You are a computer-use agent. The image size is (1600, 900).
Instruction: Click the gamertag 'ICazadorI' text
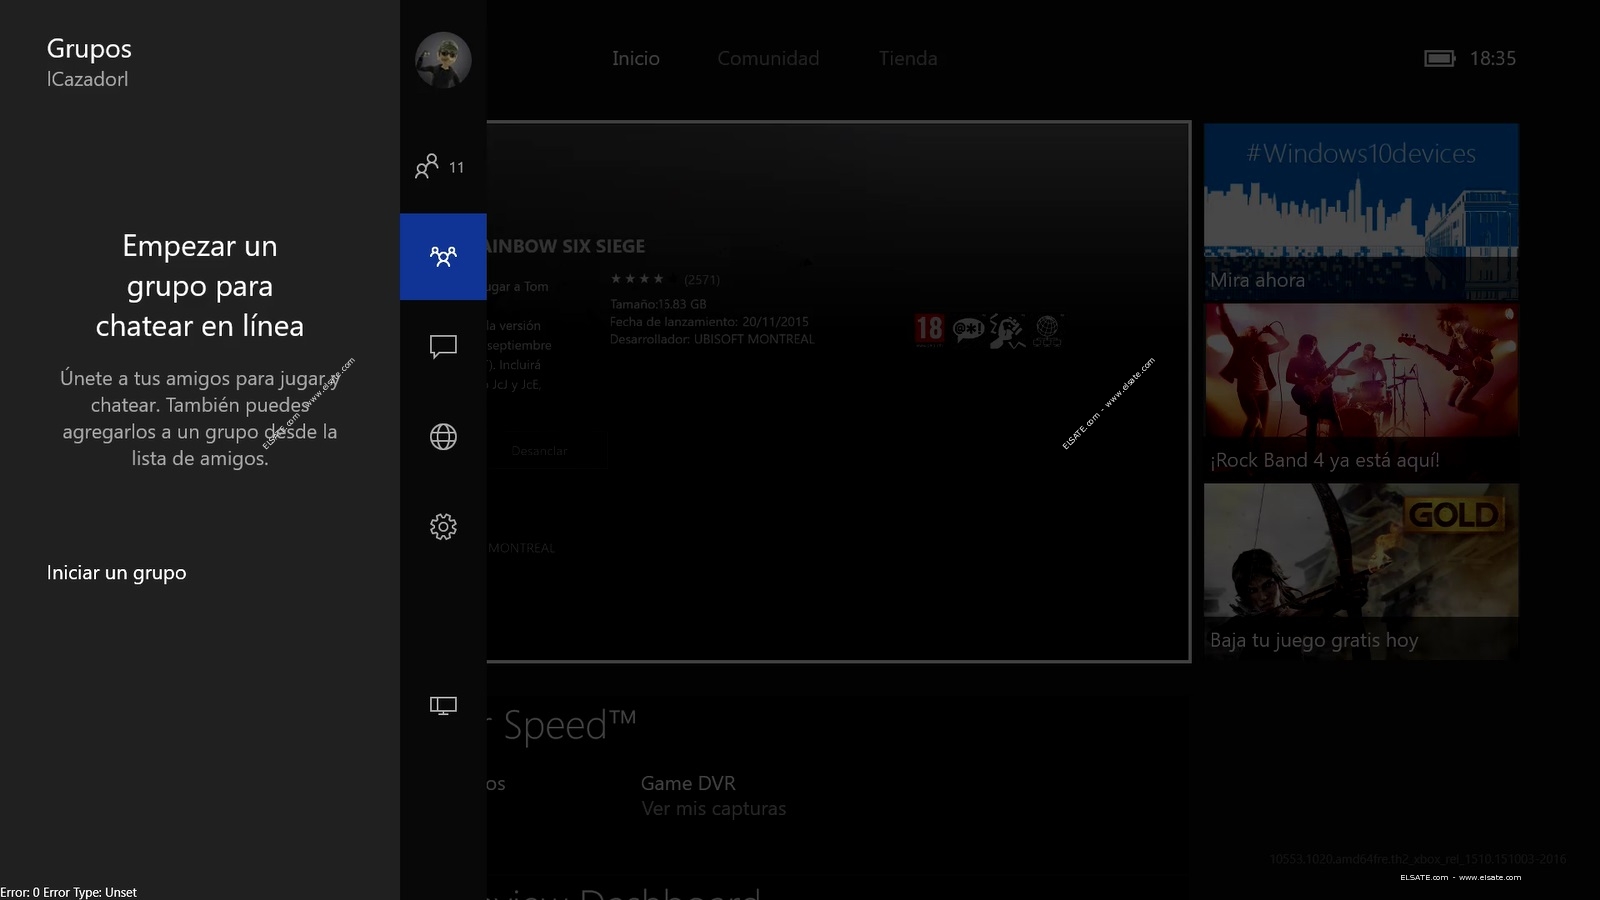87,79
